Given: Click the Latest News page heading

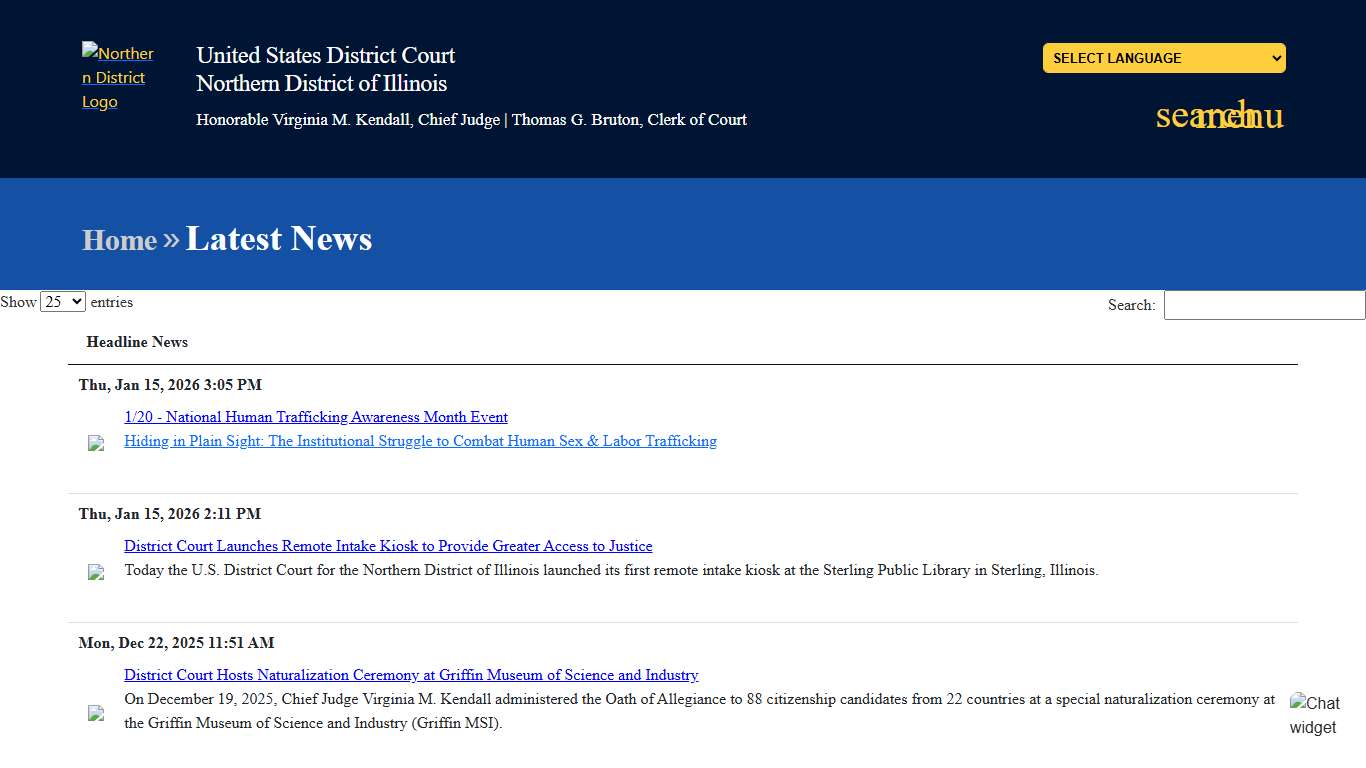Looking at the screenshot, I should point(279,238).
